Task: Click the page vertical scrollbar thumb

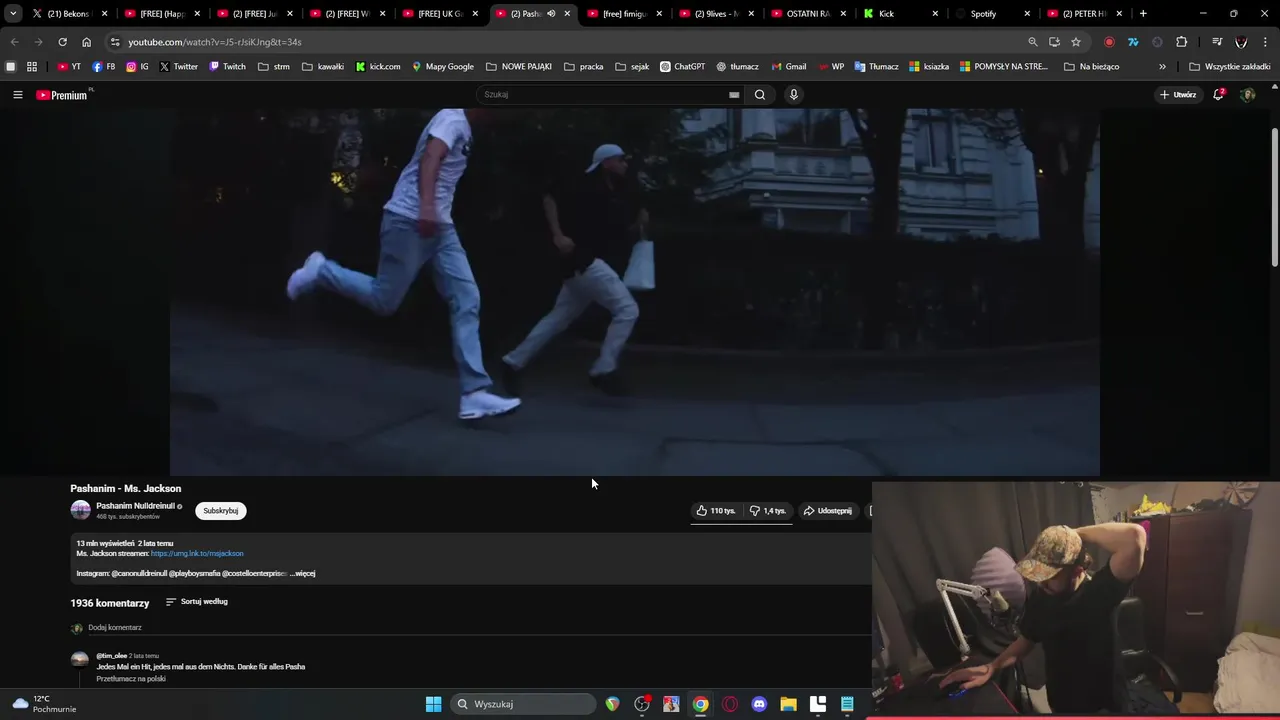Action: [1274, 197]
